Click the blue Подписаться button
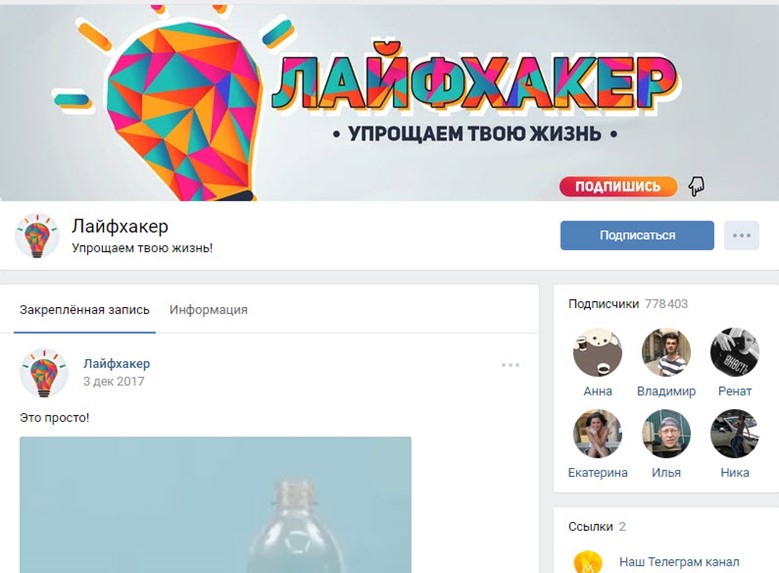Image resolution: width=779 pixels, height=573 pixels. coord(637,236)
